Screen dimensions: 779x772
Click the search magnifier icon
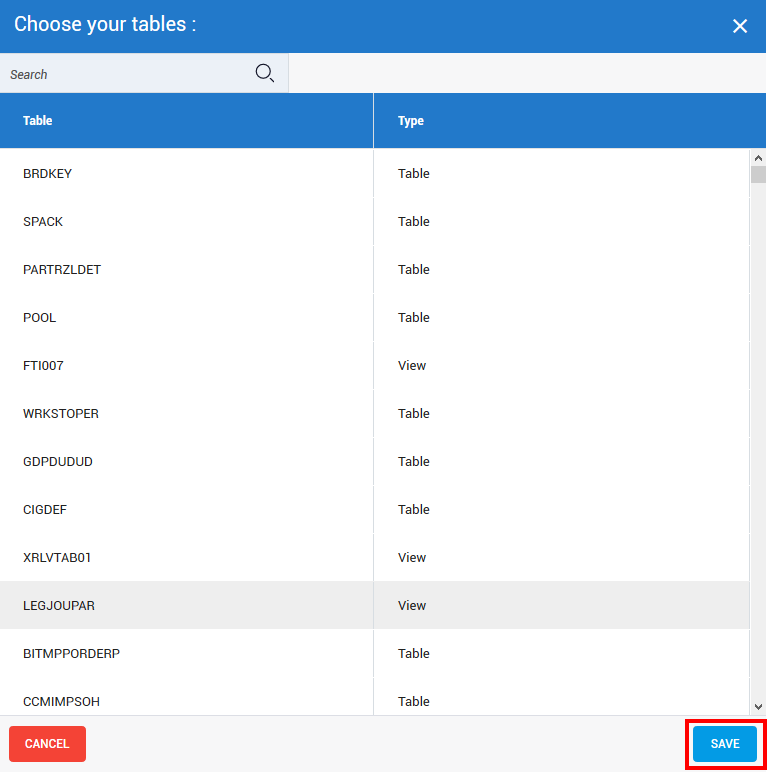pyautogui.click(x=264, y=73)
